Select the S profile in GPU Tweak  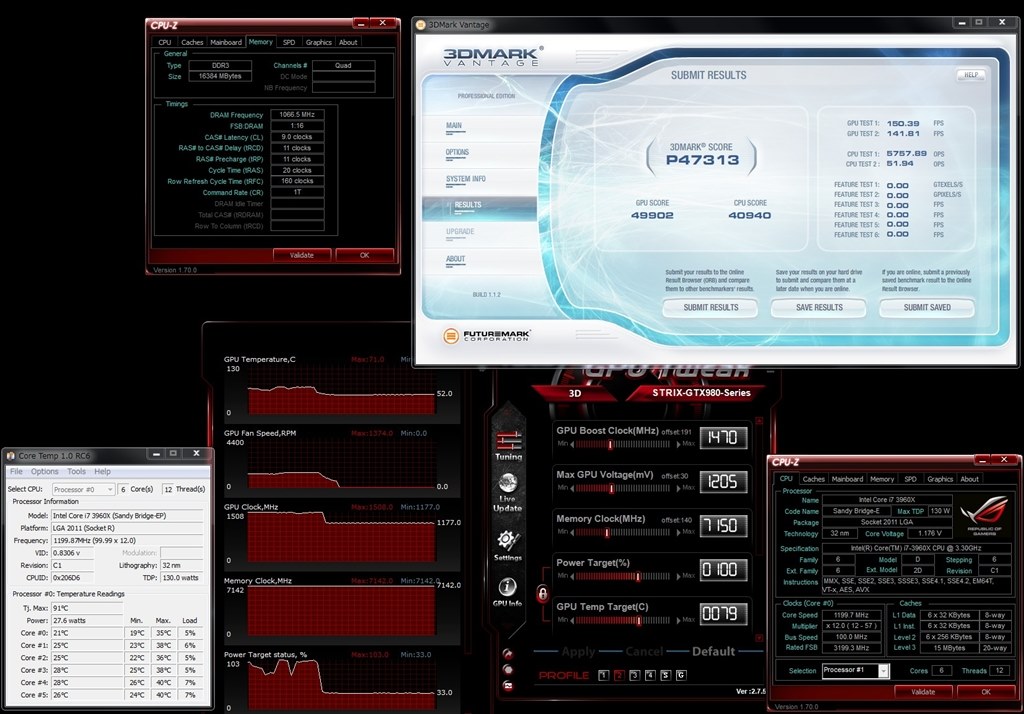pos(665,675)
